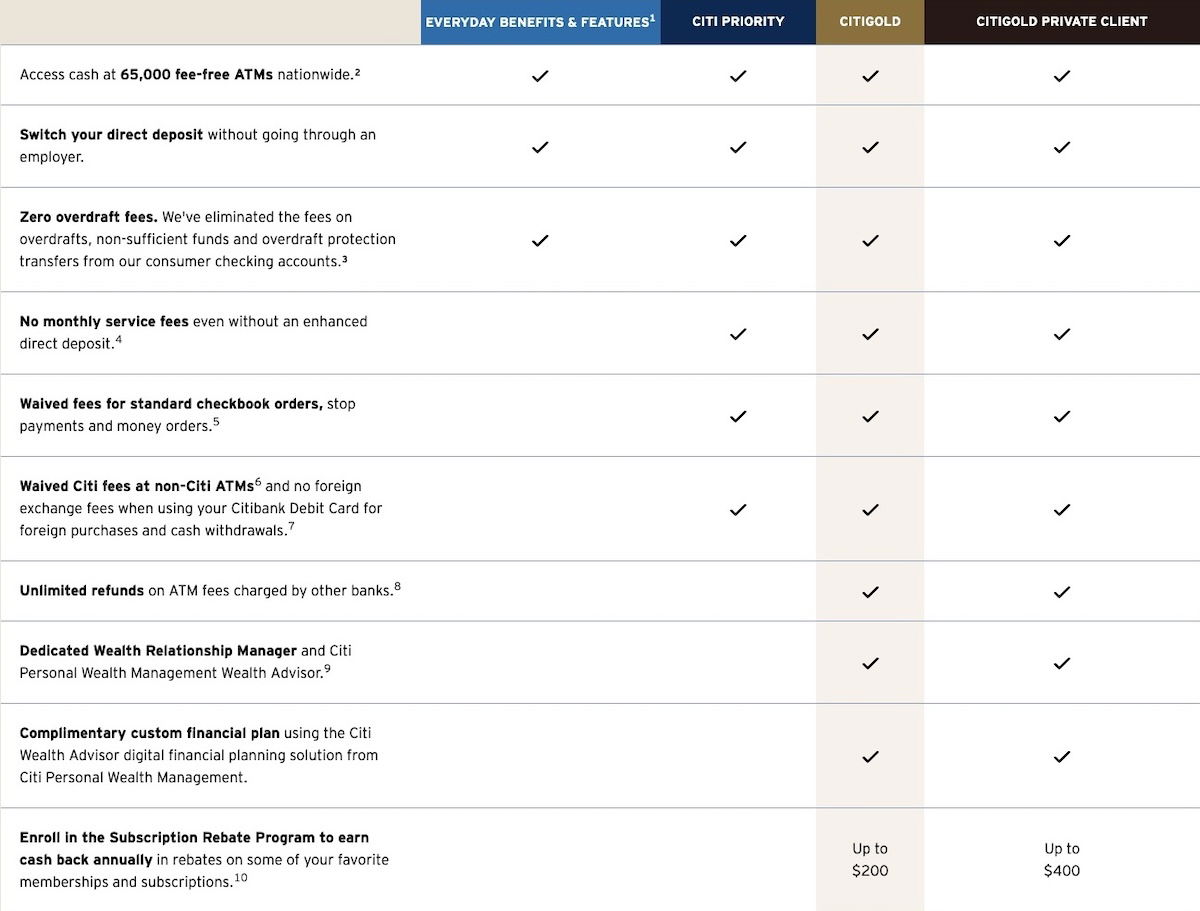Click 'Waived fees for standard checkbook orders' text
1200x911 pixels.
[x=171, y=404]
